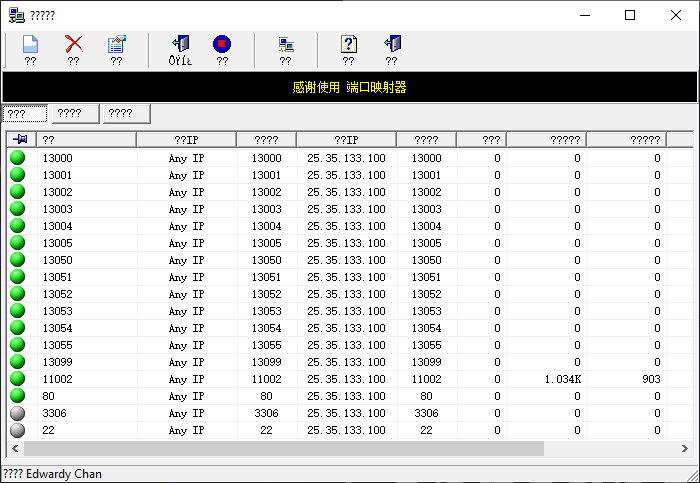Click the horizontal scrollbar right arrow
Screen dimensions: 700x483
click(x=687, y=449)
